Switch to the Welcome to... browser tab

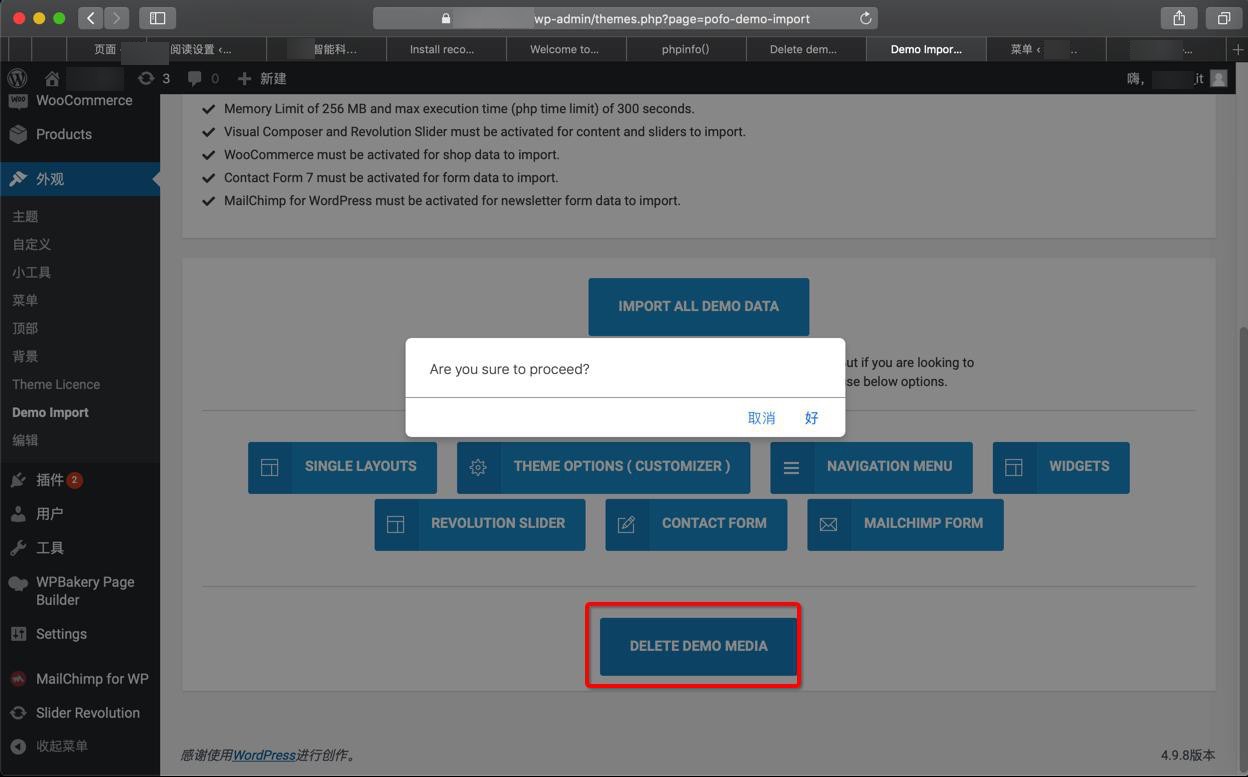566,49
